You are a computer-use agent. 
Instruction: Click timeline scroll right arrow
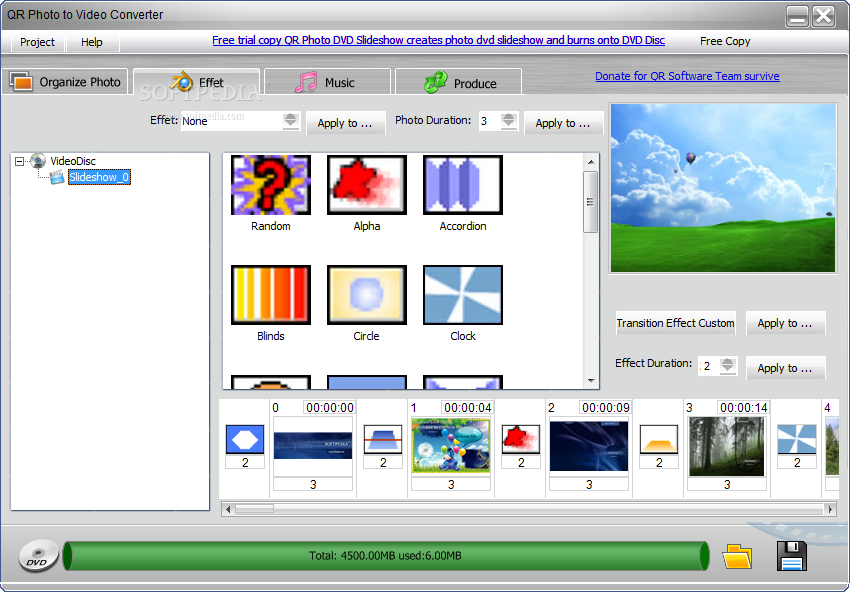coord(829,509)
